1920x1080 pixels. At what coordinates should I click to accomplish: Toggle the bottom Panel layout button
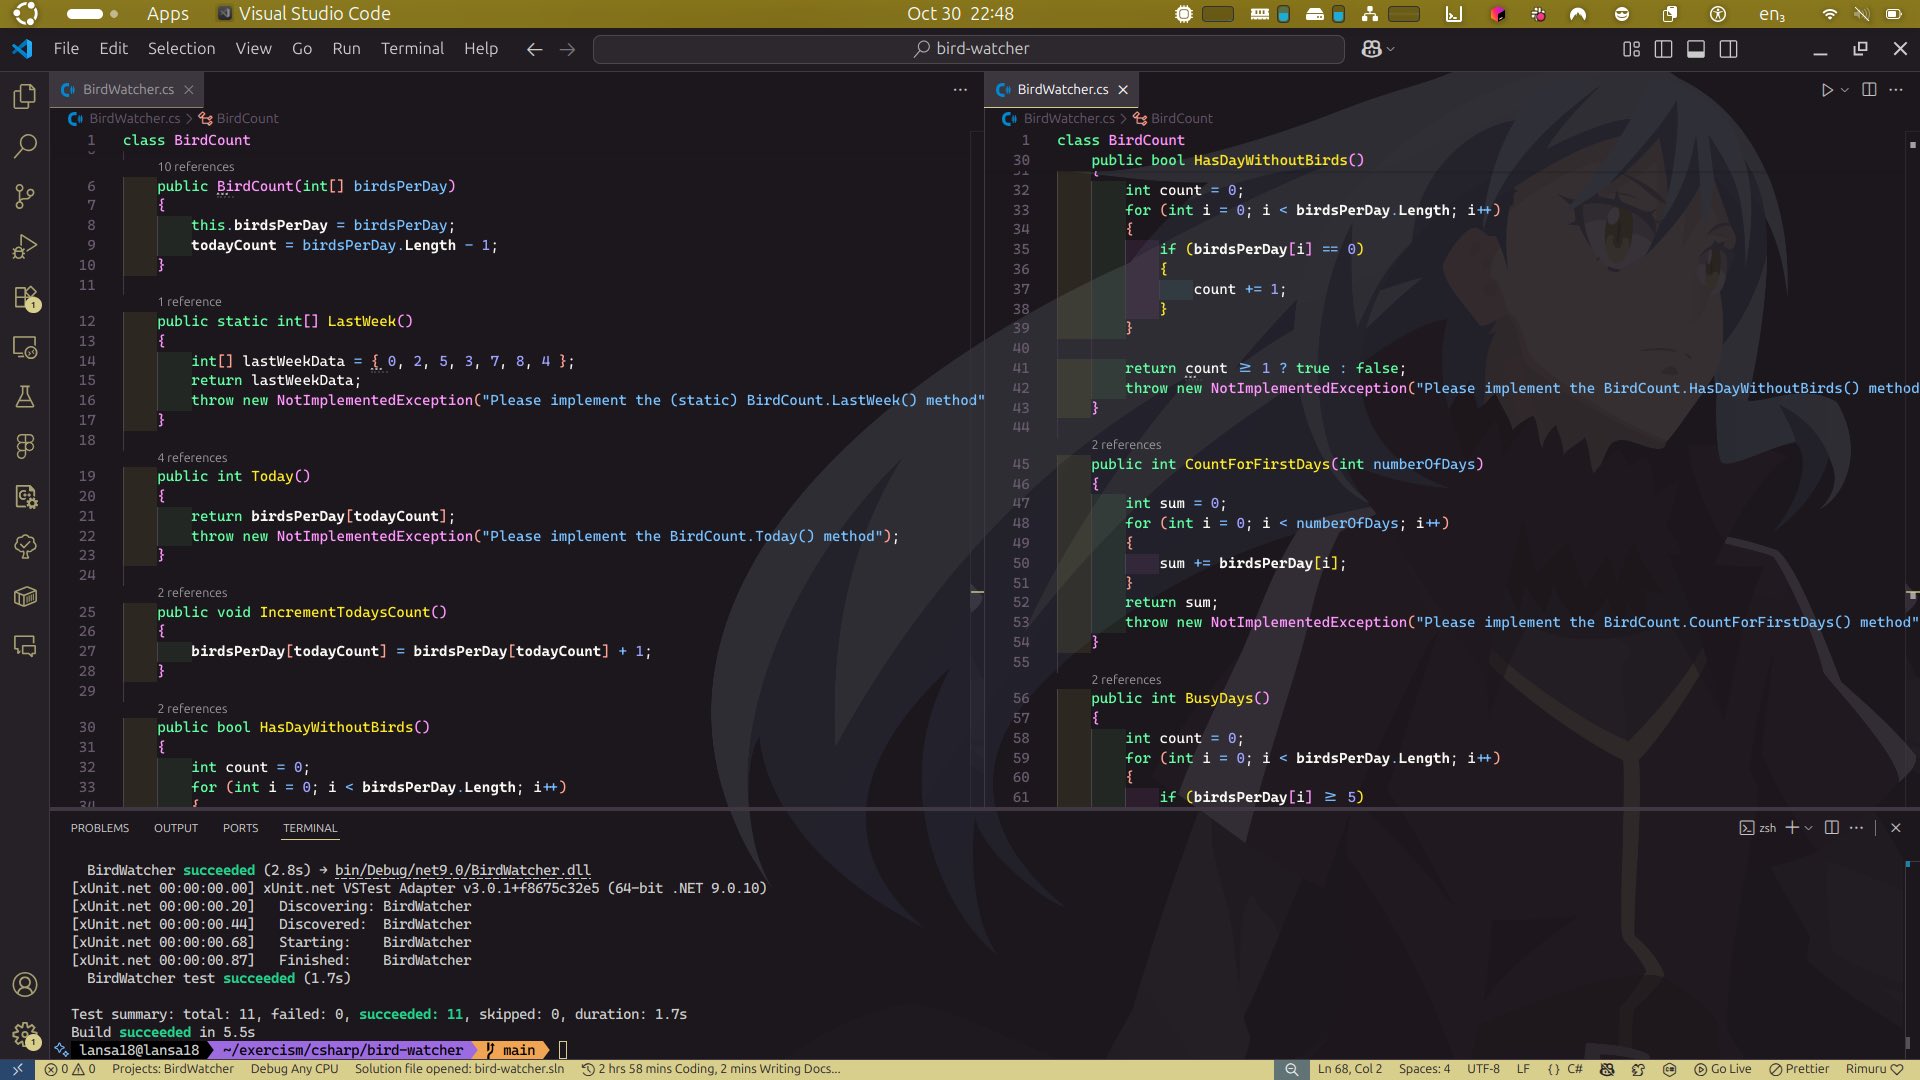(x=1696, y=49)
